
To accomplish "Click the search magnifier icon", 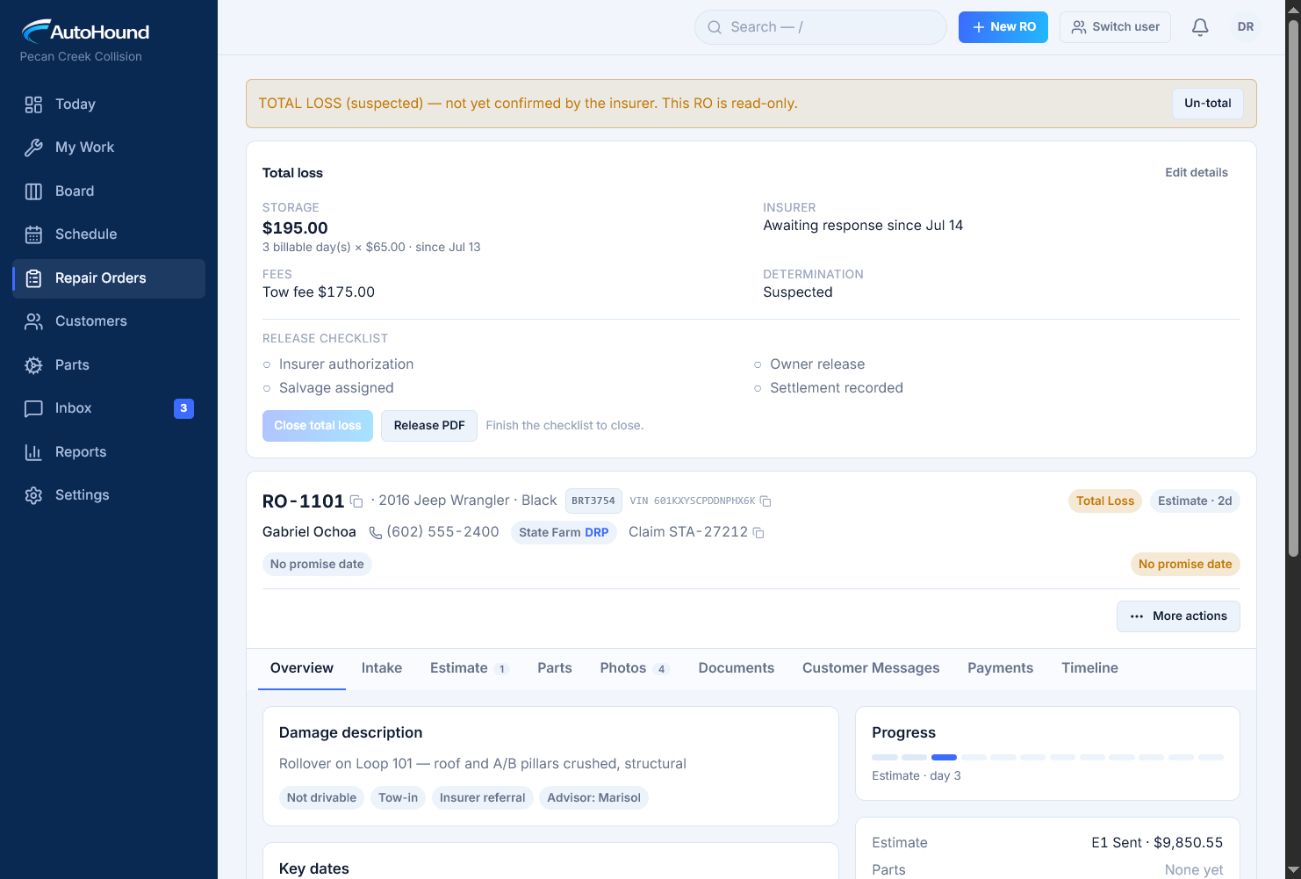I will [715, 27].
